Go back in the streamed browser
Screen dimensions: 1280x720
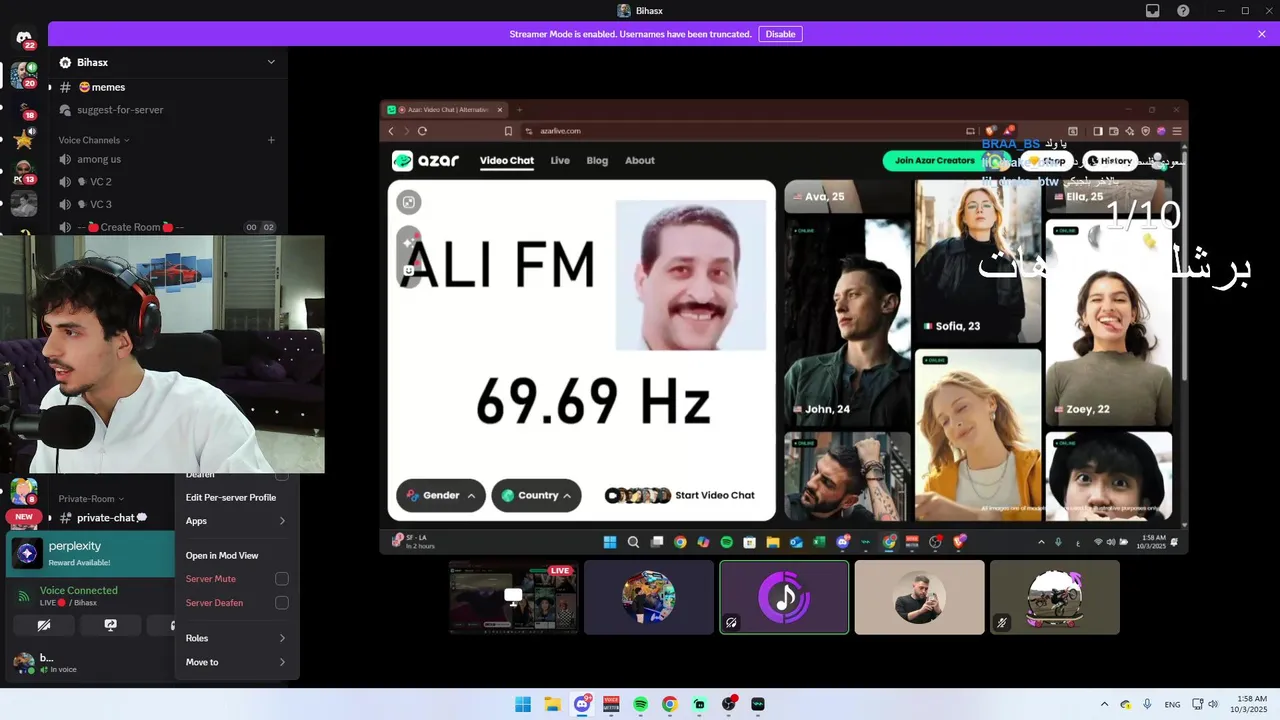pos(391,131)
